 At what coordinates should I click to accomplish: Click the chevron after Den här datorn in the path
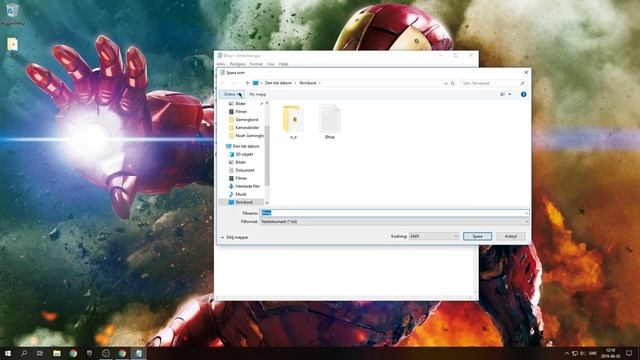point(296,83)
